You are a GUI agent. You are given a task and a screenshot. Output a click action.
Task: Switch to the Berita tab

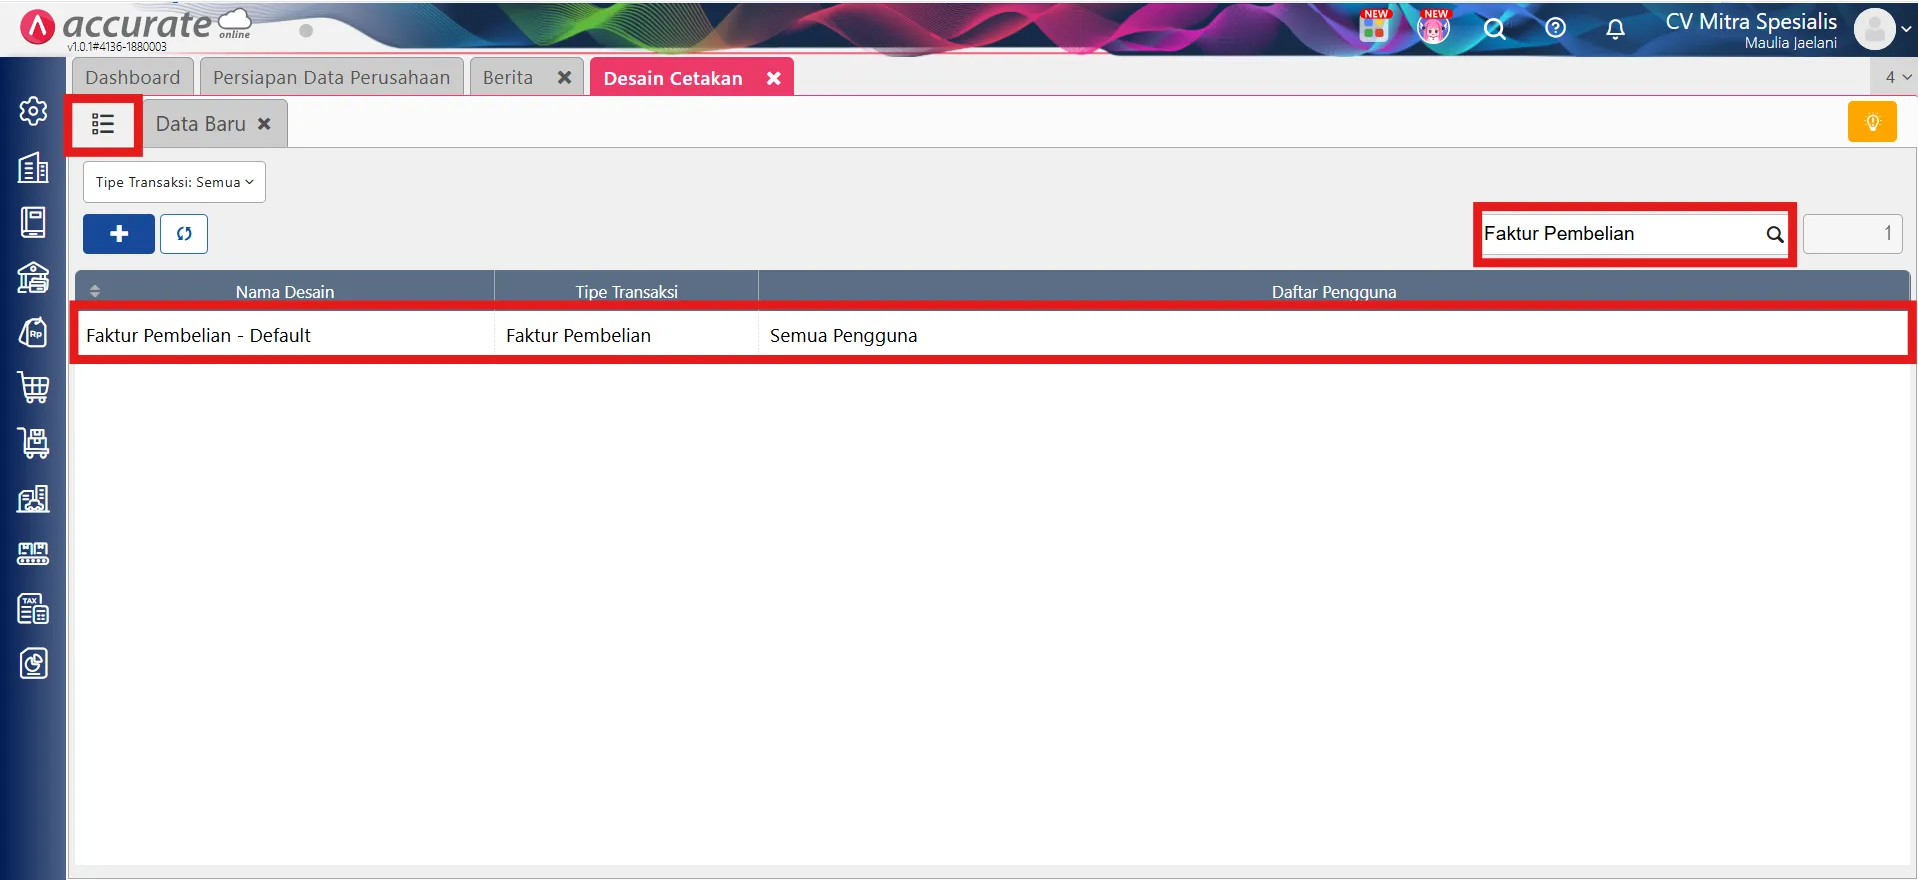tap(508, 77)
